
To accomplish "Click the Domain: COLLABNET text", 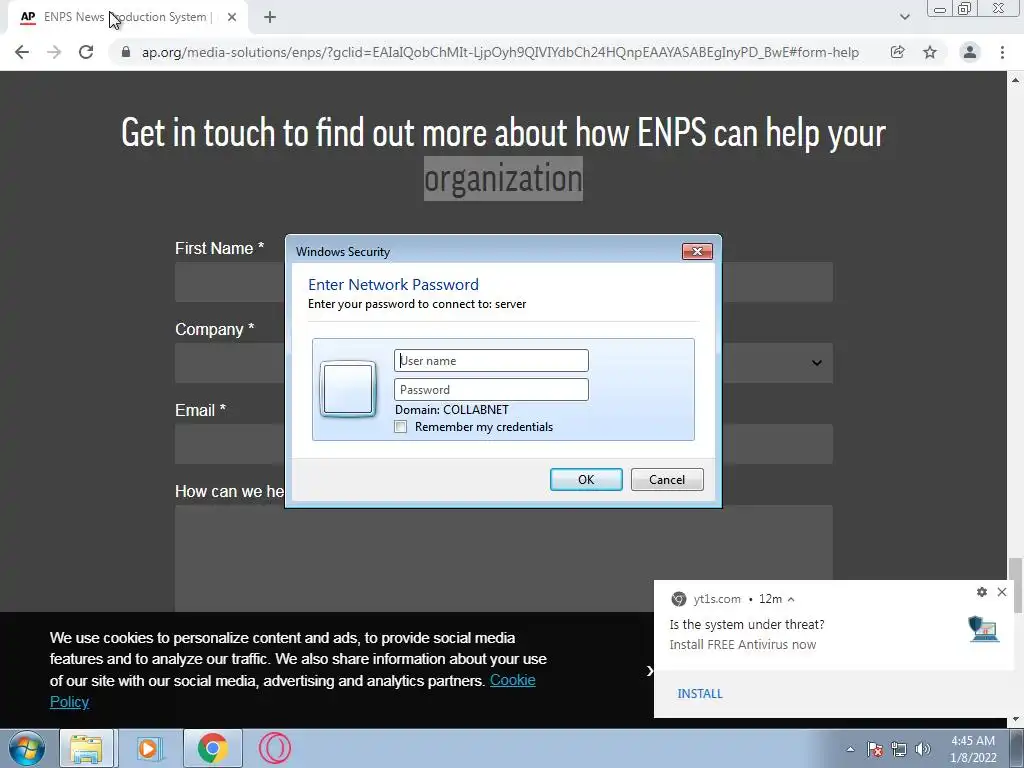I will 451,409.
